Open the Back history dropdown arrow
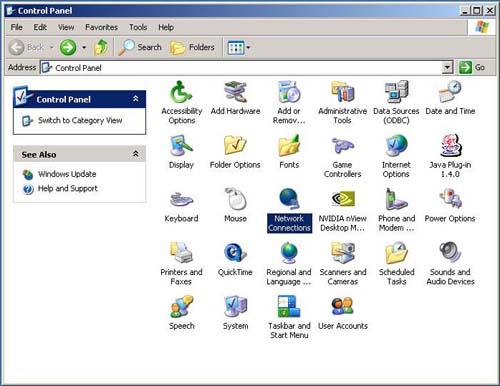The image size is (500, 386). pyautogui.click(x=52, y=47)
